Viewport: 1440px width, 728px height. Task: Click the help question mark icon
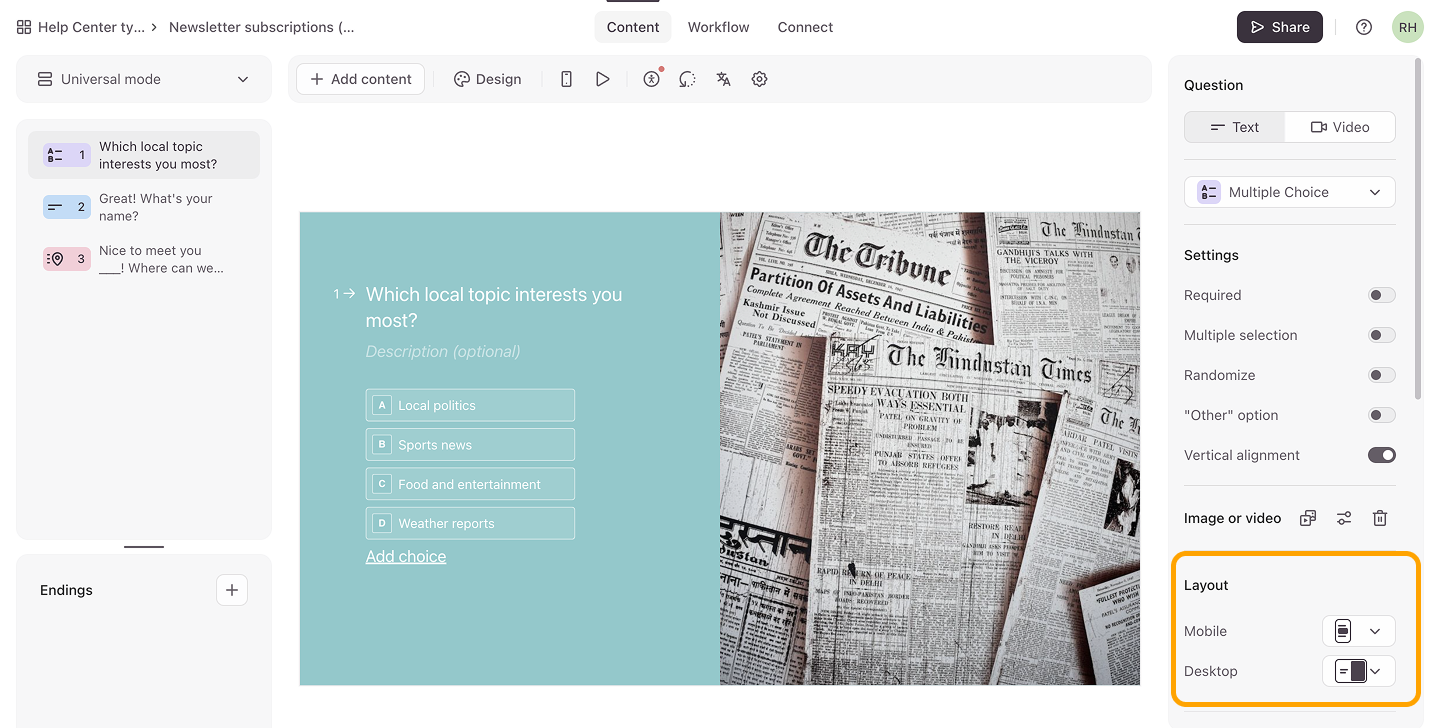[1364, 27]
